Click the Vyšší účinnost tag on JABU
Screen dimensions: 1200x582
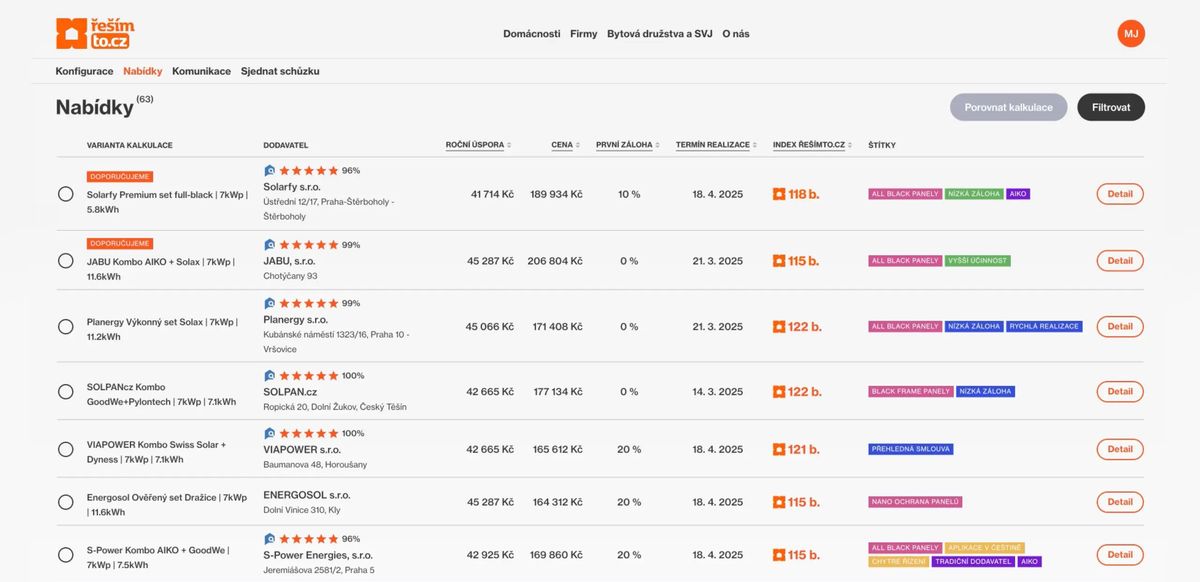(x=978, y=261)
